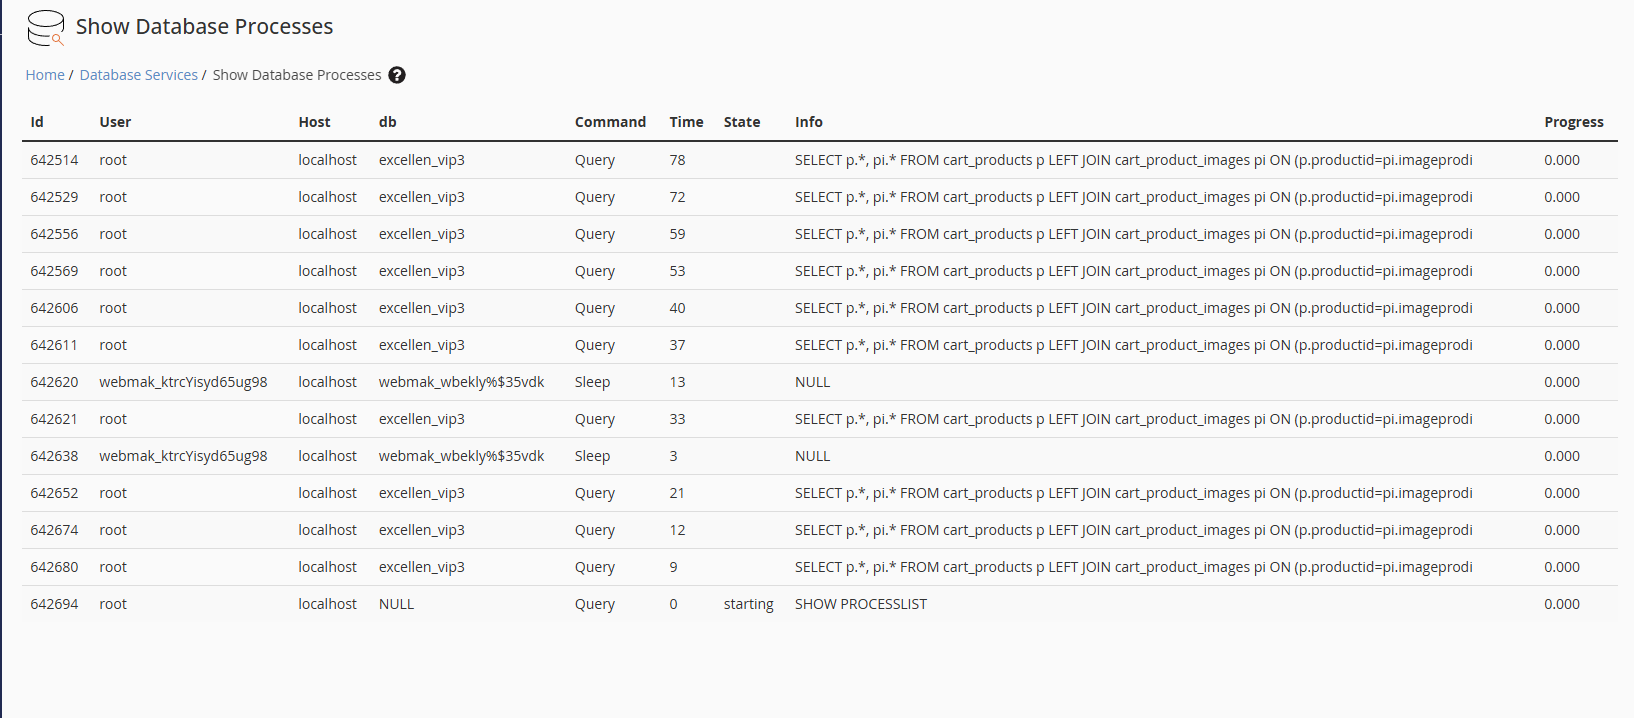Screen dimensions: 1634x718
Task: Select process Id 642556
Action: pos(54,234)
